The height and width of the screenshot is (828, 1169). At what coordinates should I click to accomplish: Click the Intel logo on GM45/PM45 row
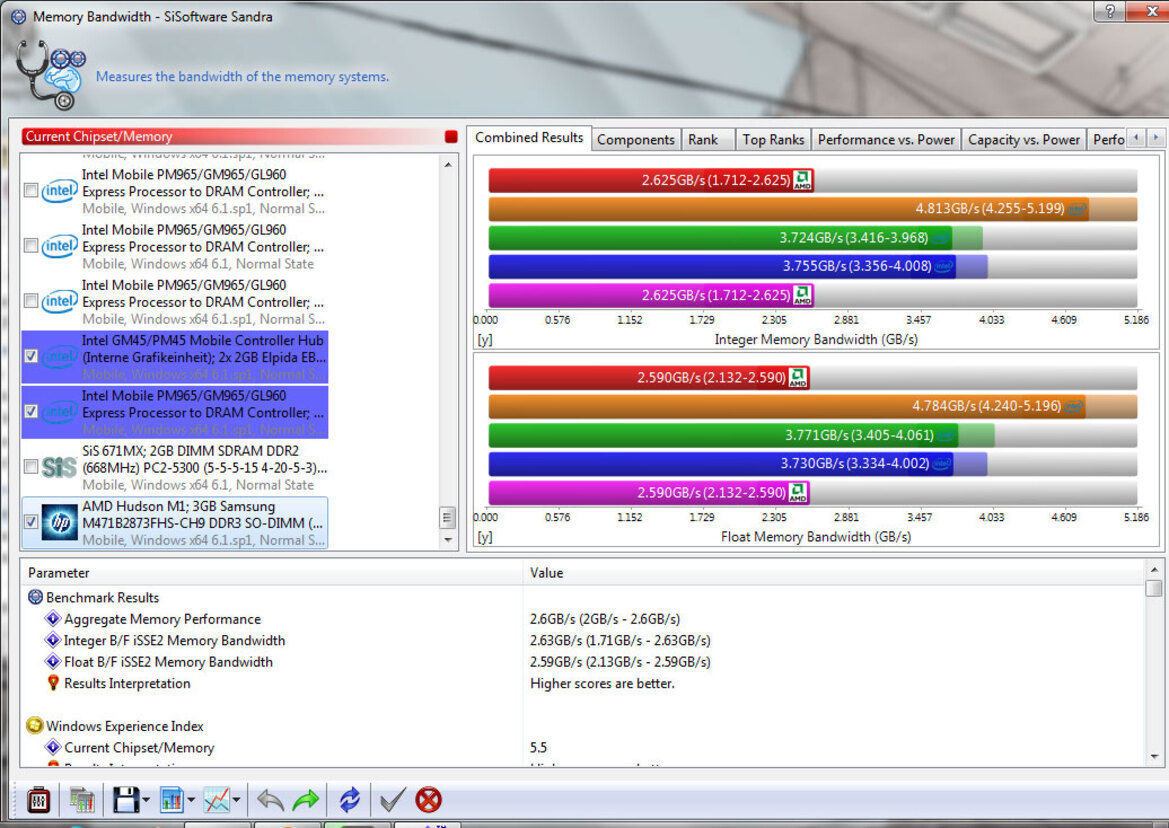point(60,357)
